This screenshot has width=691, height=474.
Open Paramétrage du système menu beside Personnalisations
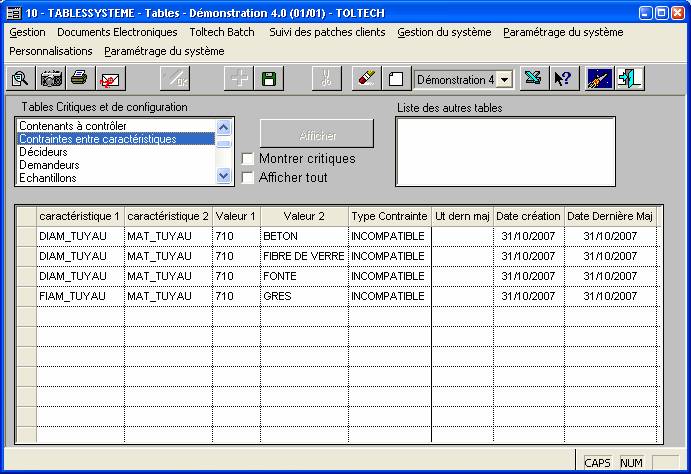(164, 51)
